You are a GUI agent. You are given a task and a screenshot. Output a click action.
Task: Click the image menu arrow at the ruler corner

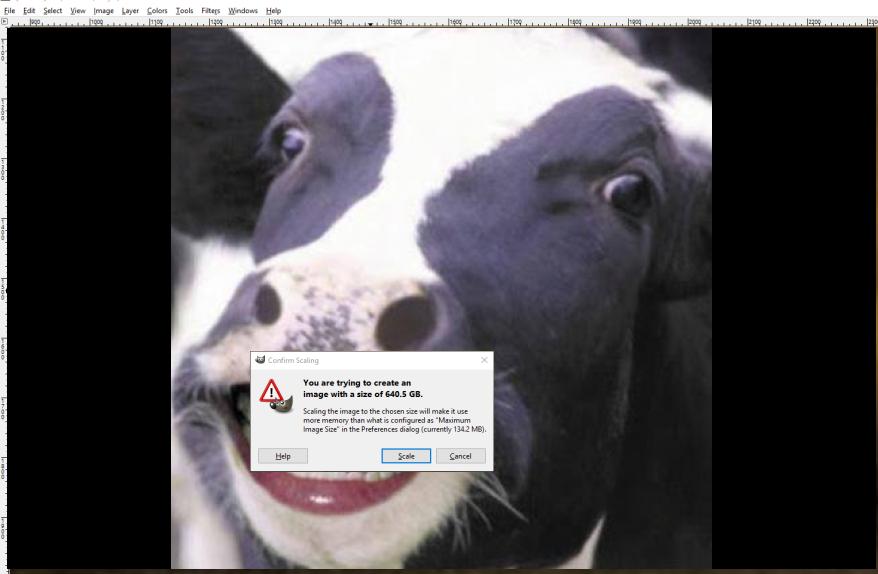click(x=4, y=20)
